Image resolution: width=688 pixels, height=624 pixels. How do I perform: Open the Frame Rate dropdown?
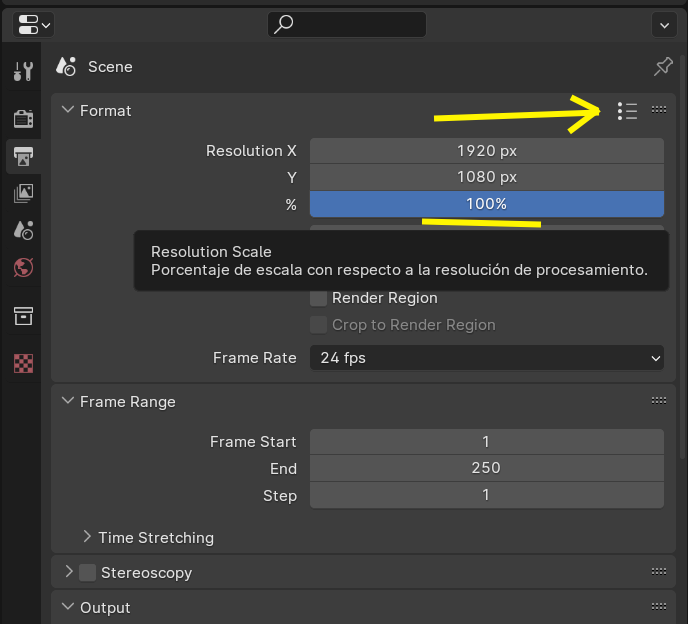tap(486, 358)
